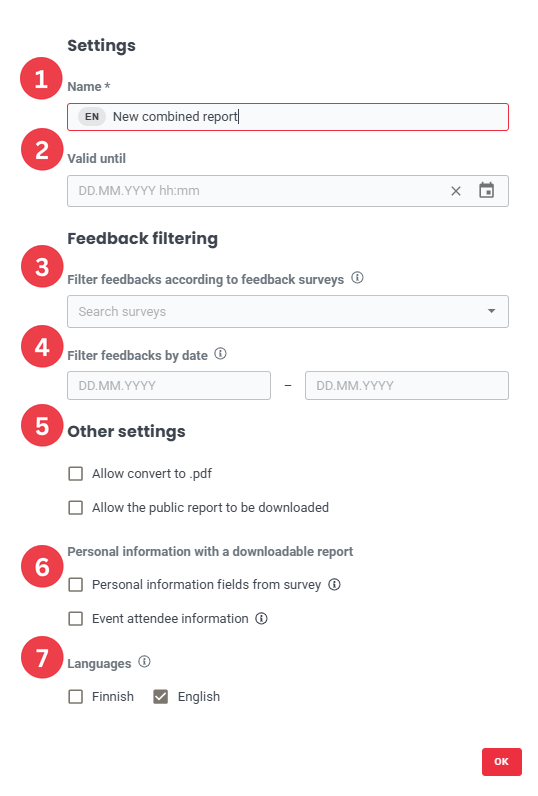
Task: Clear the Valid until date field
Action: click(456, 191)
